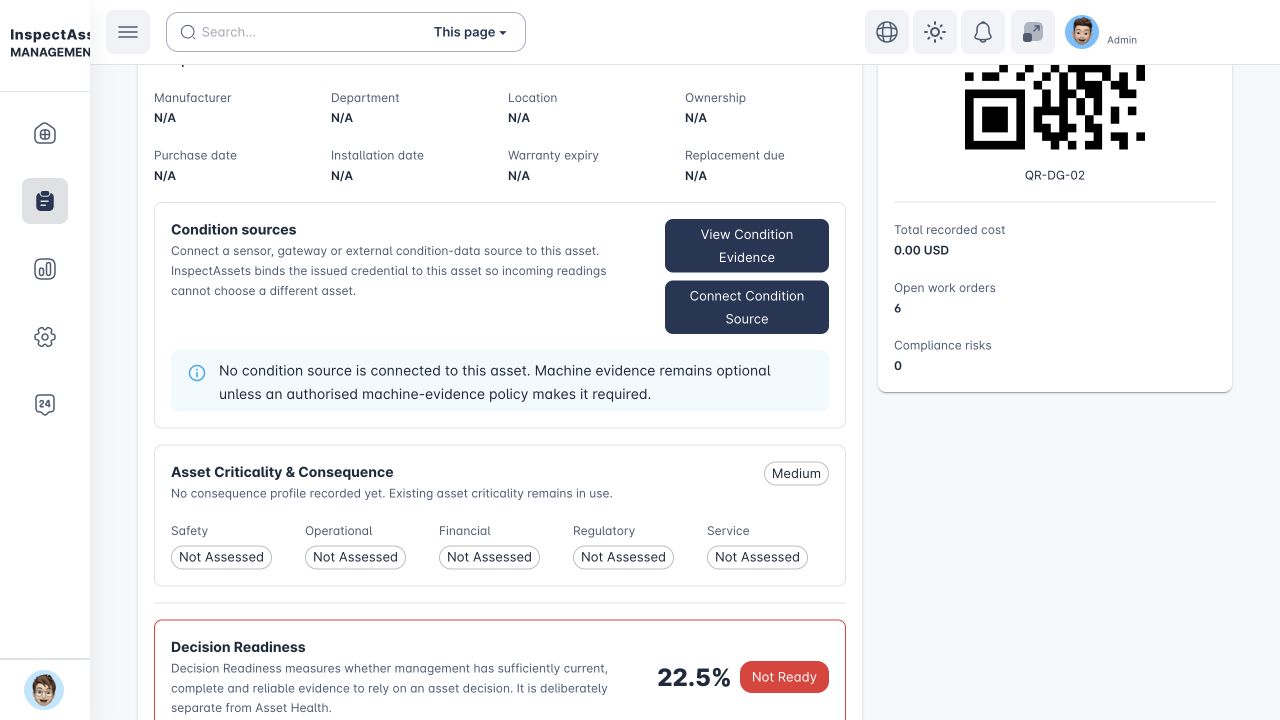Screen dimensions: 1280x720
Task: Click the Financial Not Assessed badge
Action: pyautogui.click(x=489, y=557)
